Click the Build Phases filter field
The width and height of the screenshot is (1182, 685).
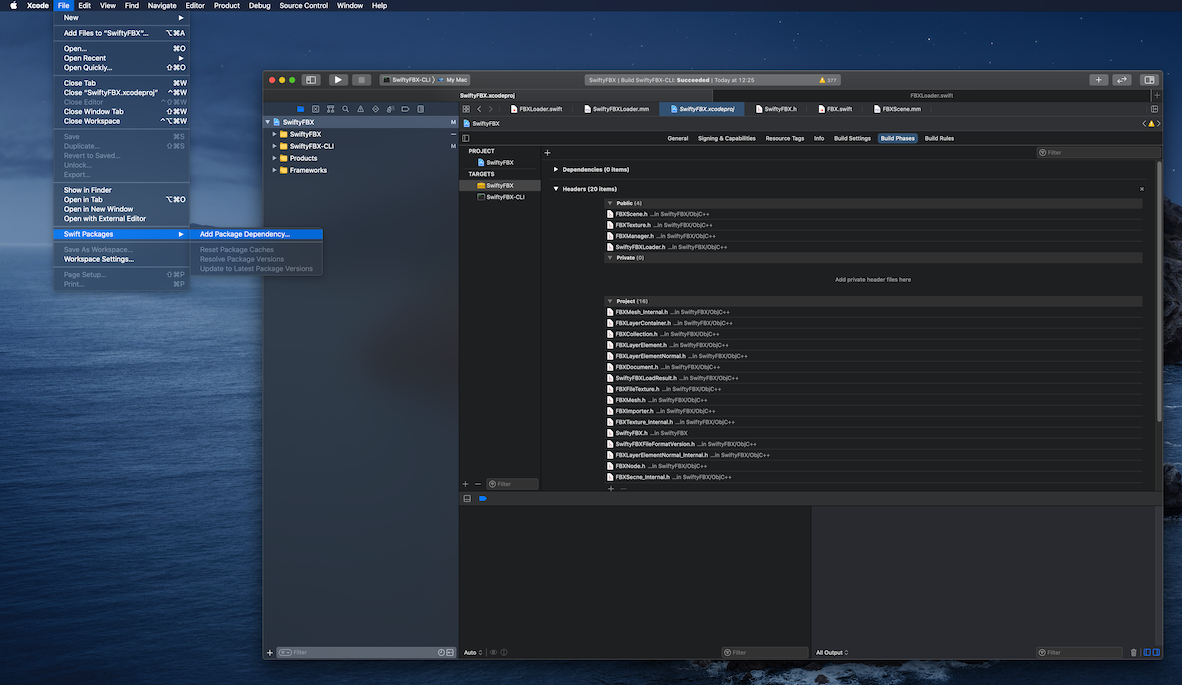coord(1098,153)
